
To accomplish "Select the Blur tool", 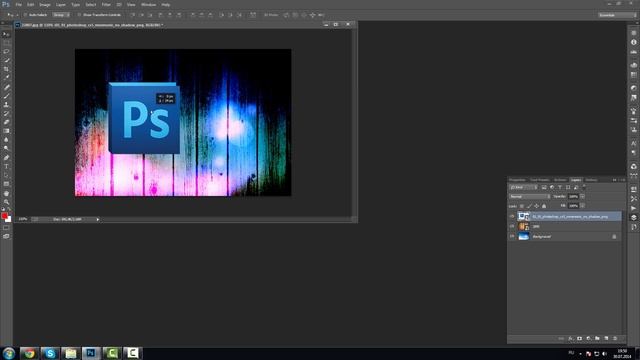I will (6, 140).
